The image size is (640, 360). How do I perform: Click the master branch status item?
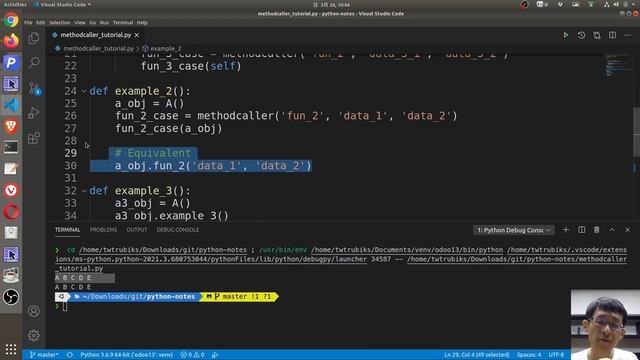tap(44, 355)
